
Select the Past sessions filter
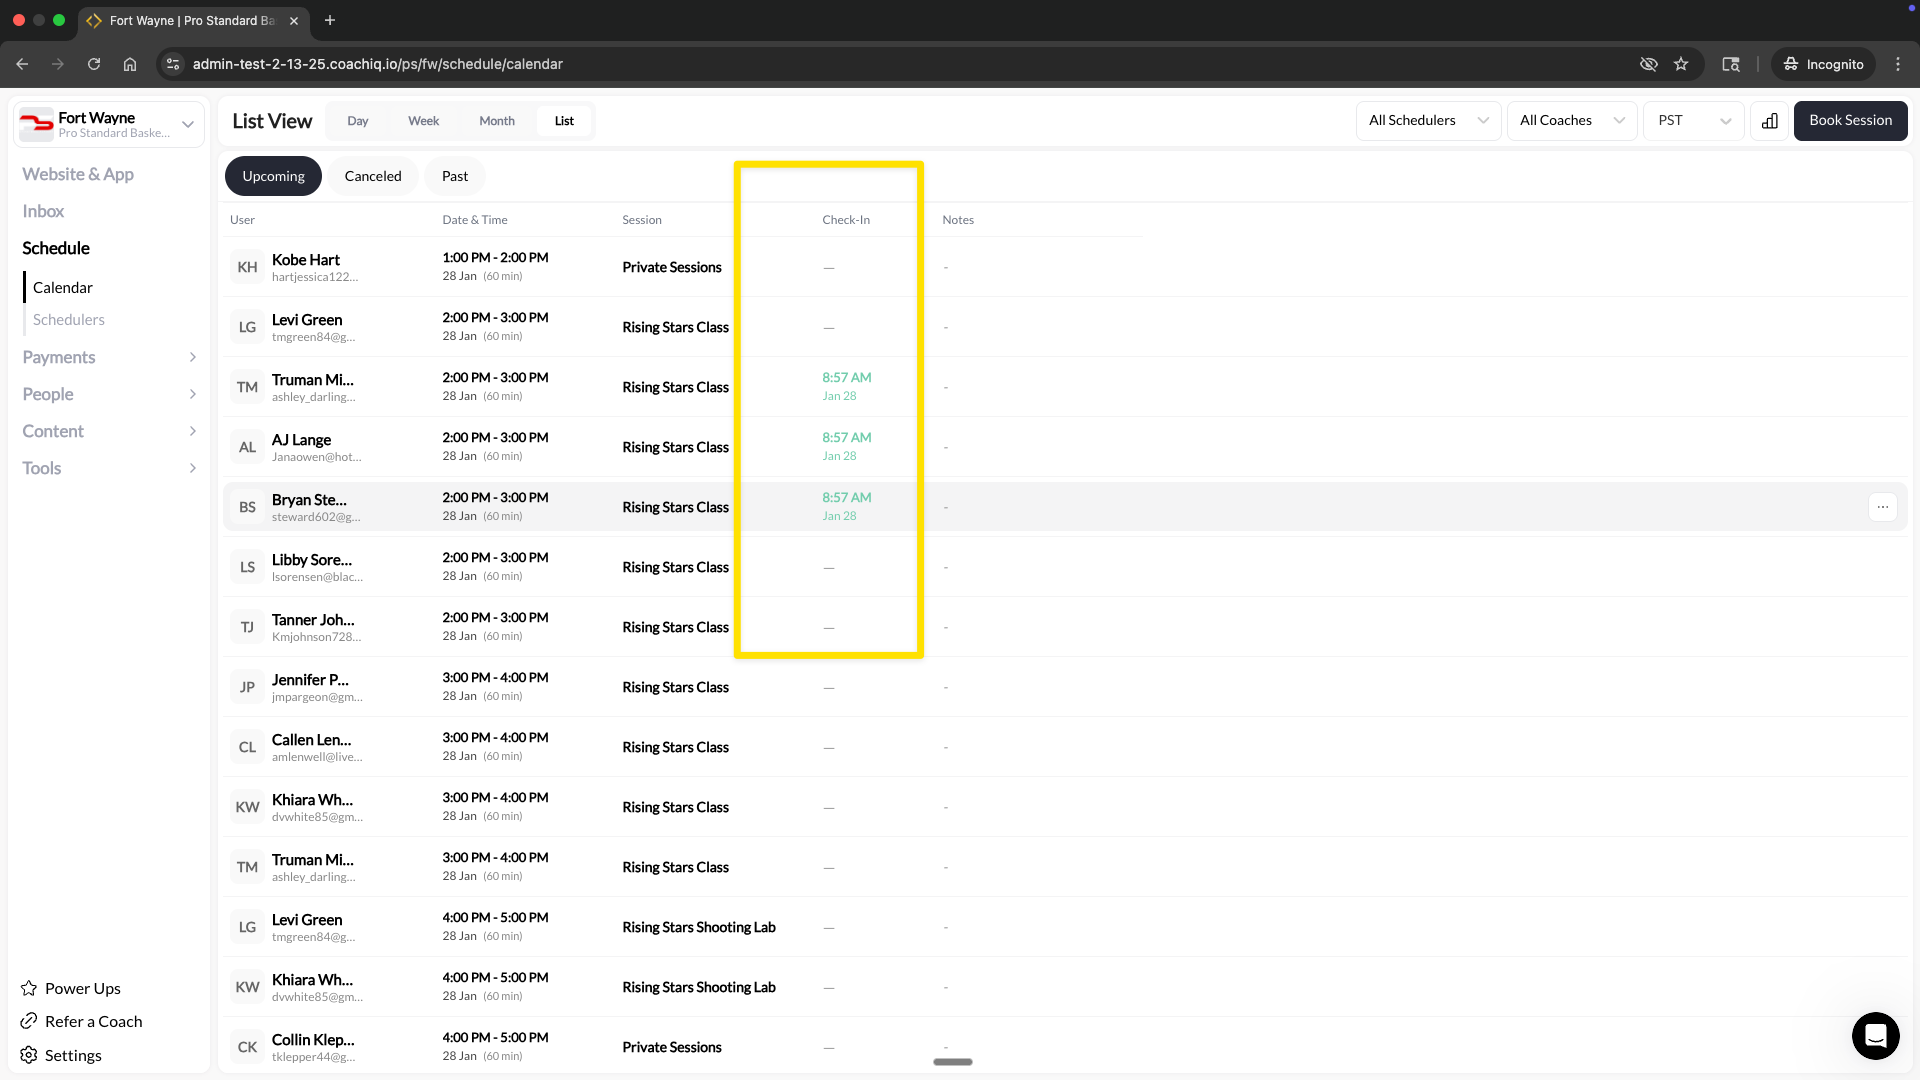(x=454, y=175)
